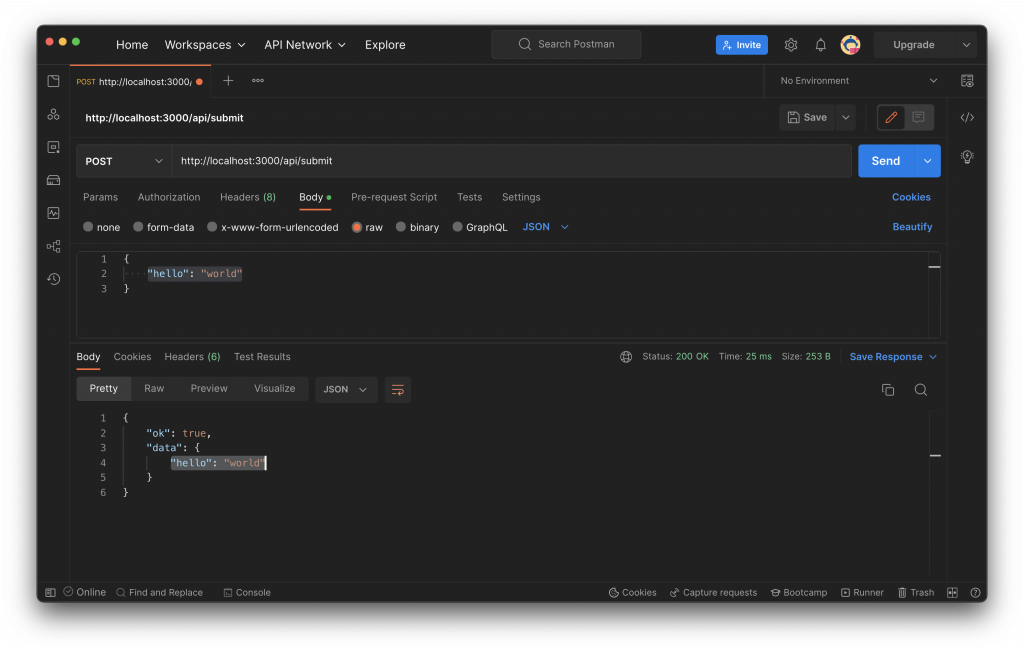Switch to the Tests tab

[470, 197]
